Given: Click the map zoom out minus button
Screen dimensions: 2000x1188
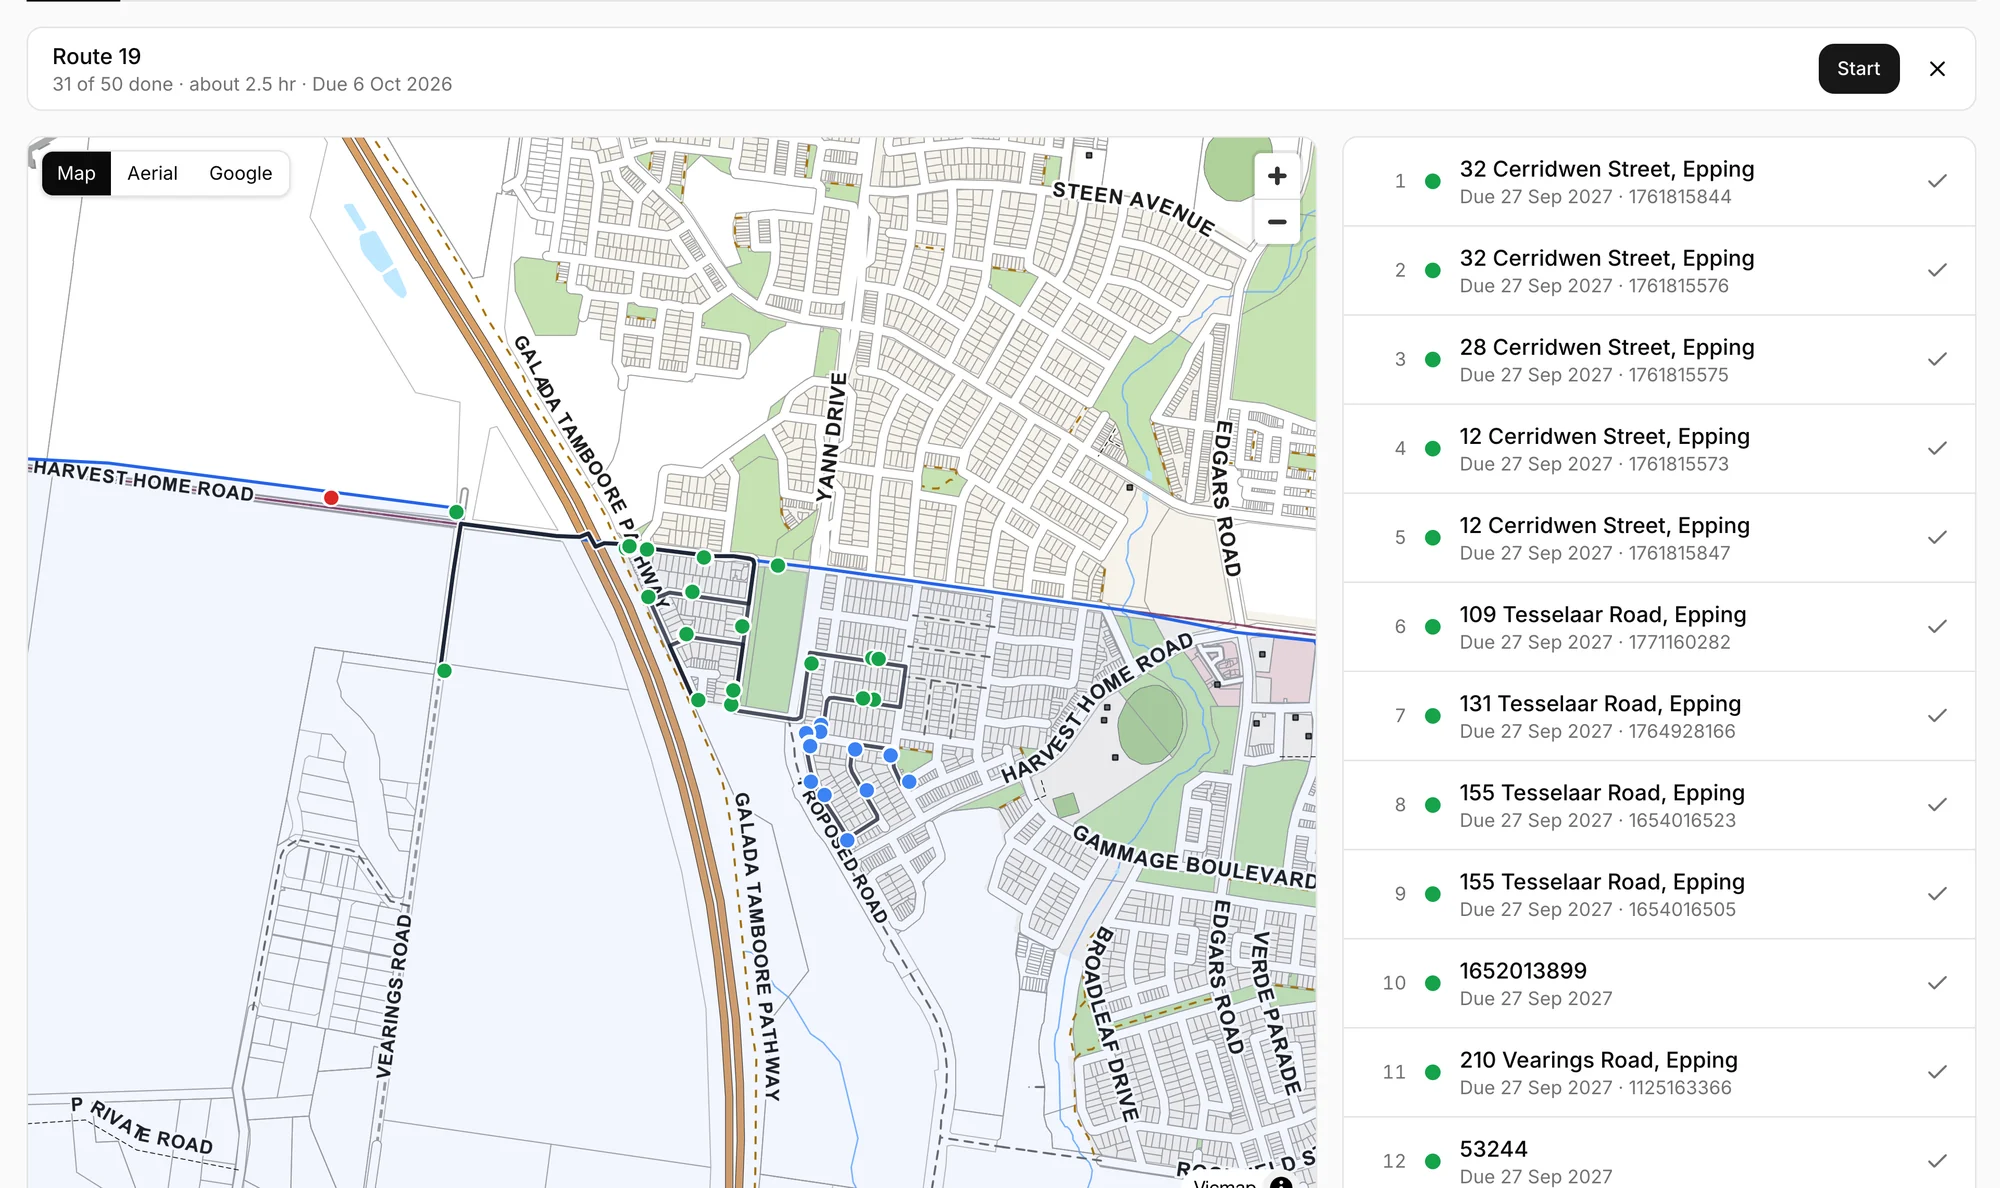Looking at the screenshot, I should point(1277,222).
